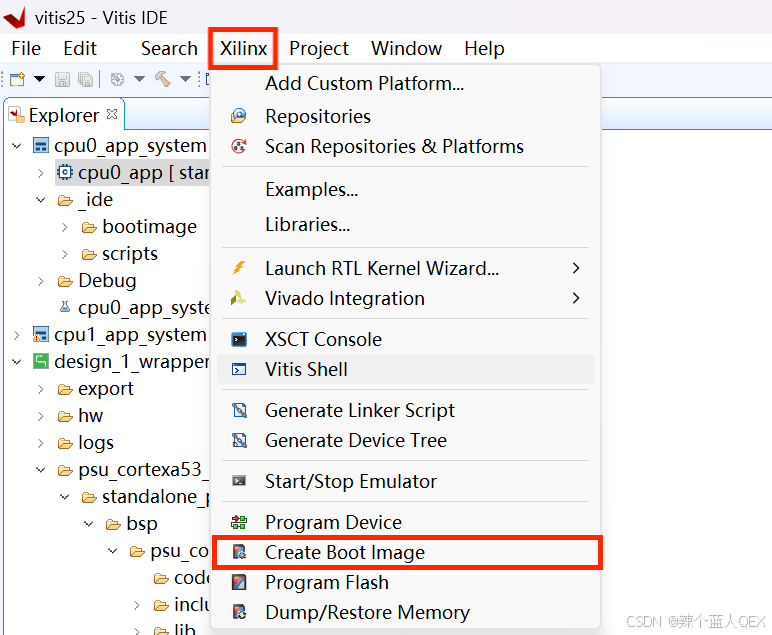Image resolution: width=772 pixels, height=635 pixels.
Task: Click the Generate Linker Script icon
Action: pos(239,410)
